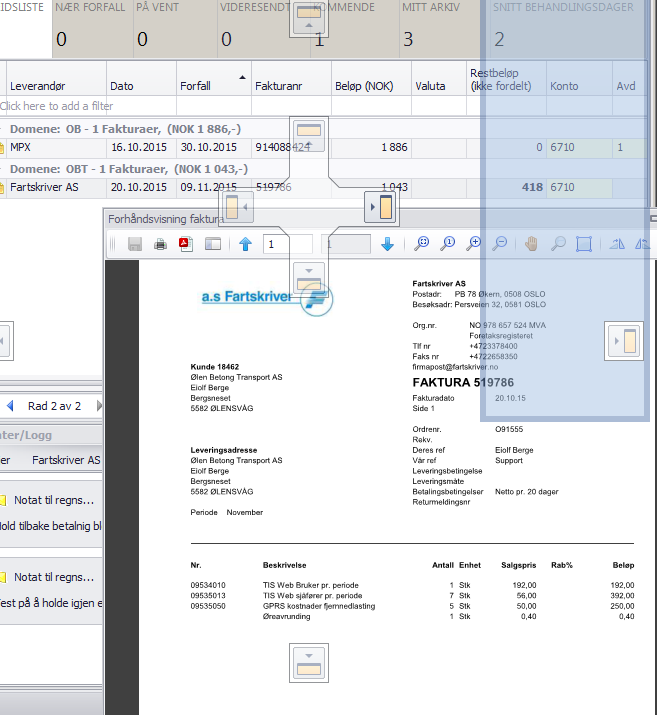Click the fit-to-page frame icon
Screen dimensions: 657x715
[584, 244]
